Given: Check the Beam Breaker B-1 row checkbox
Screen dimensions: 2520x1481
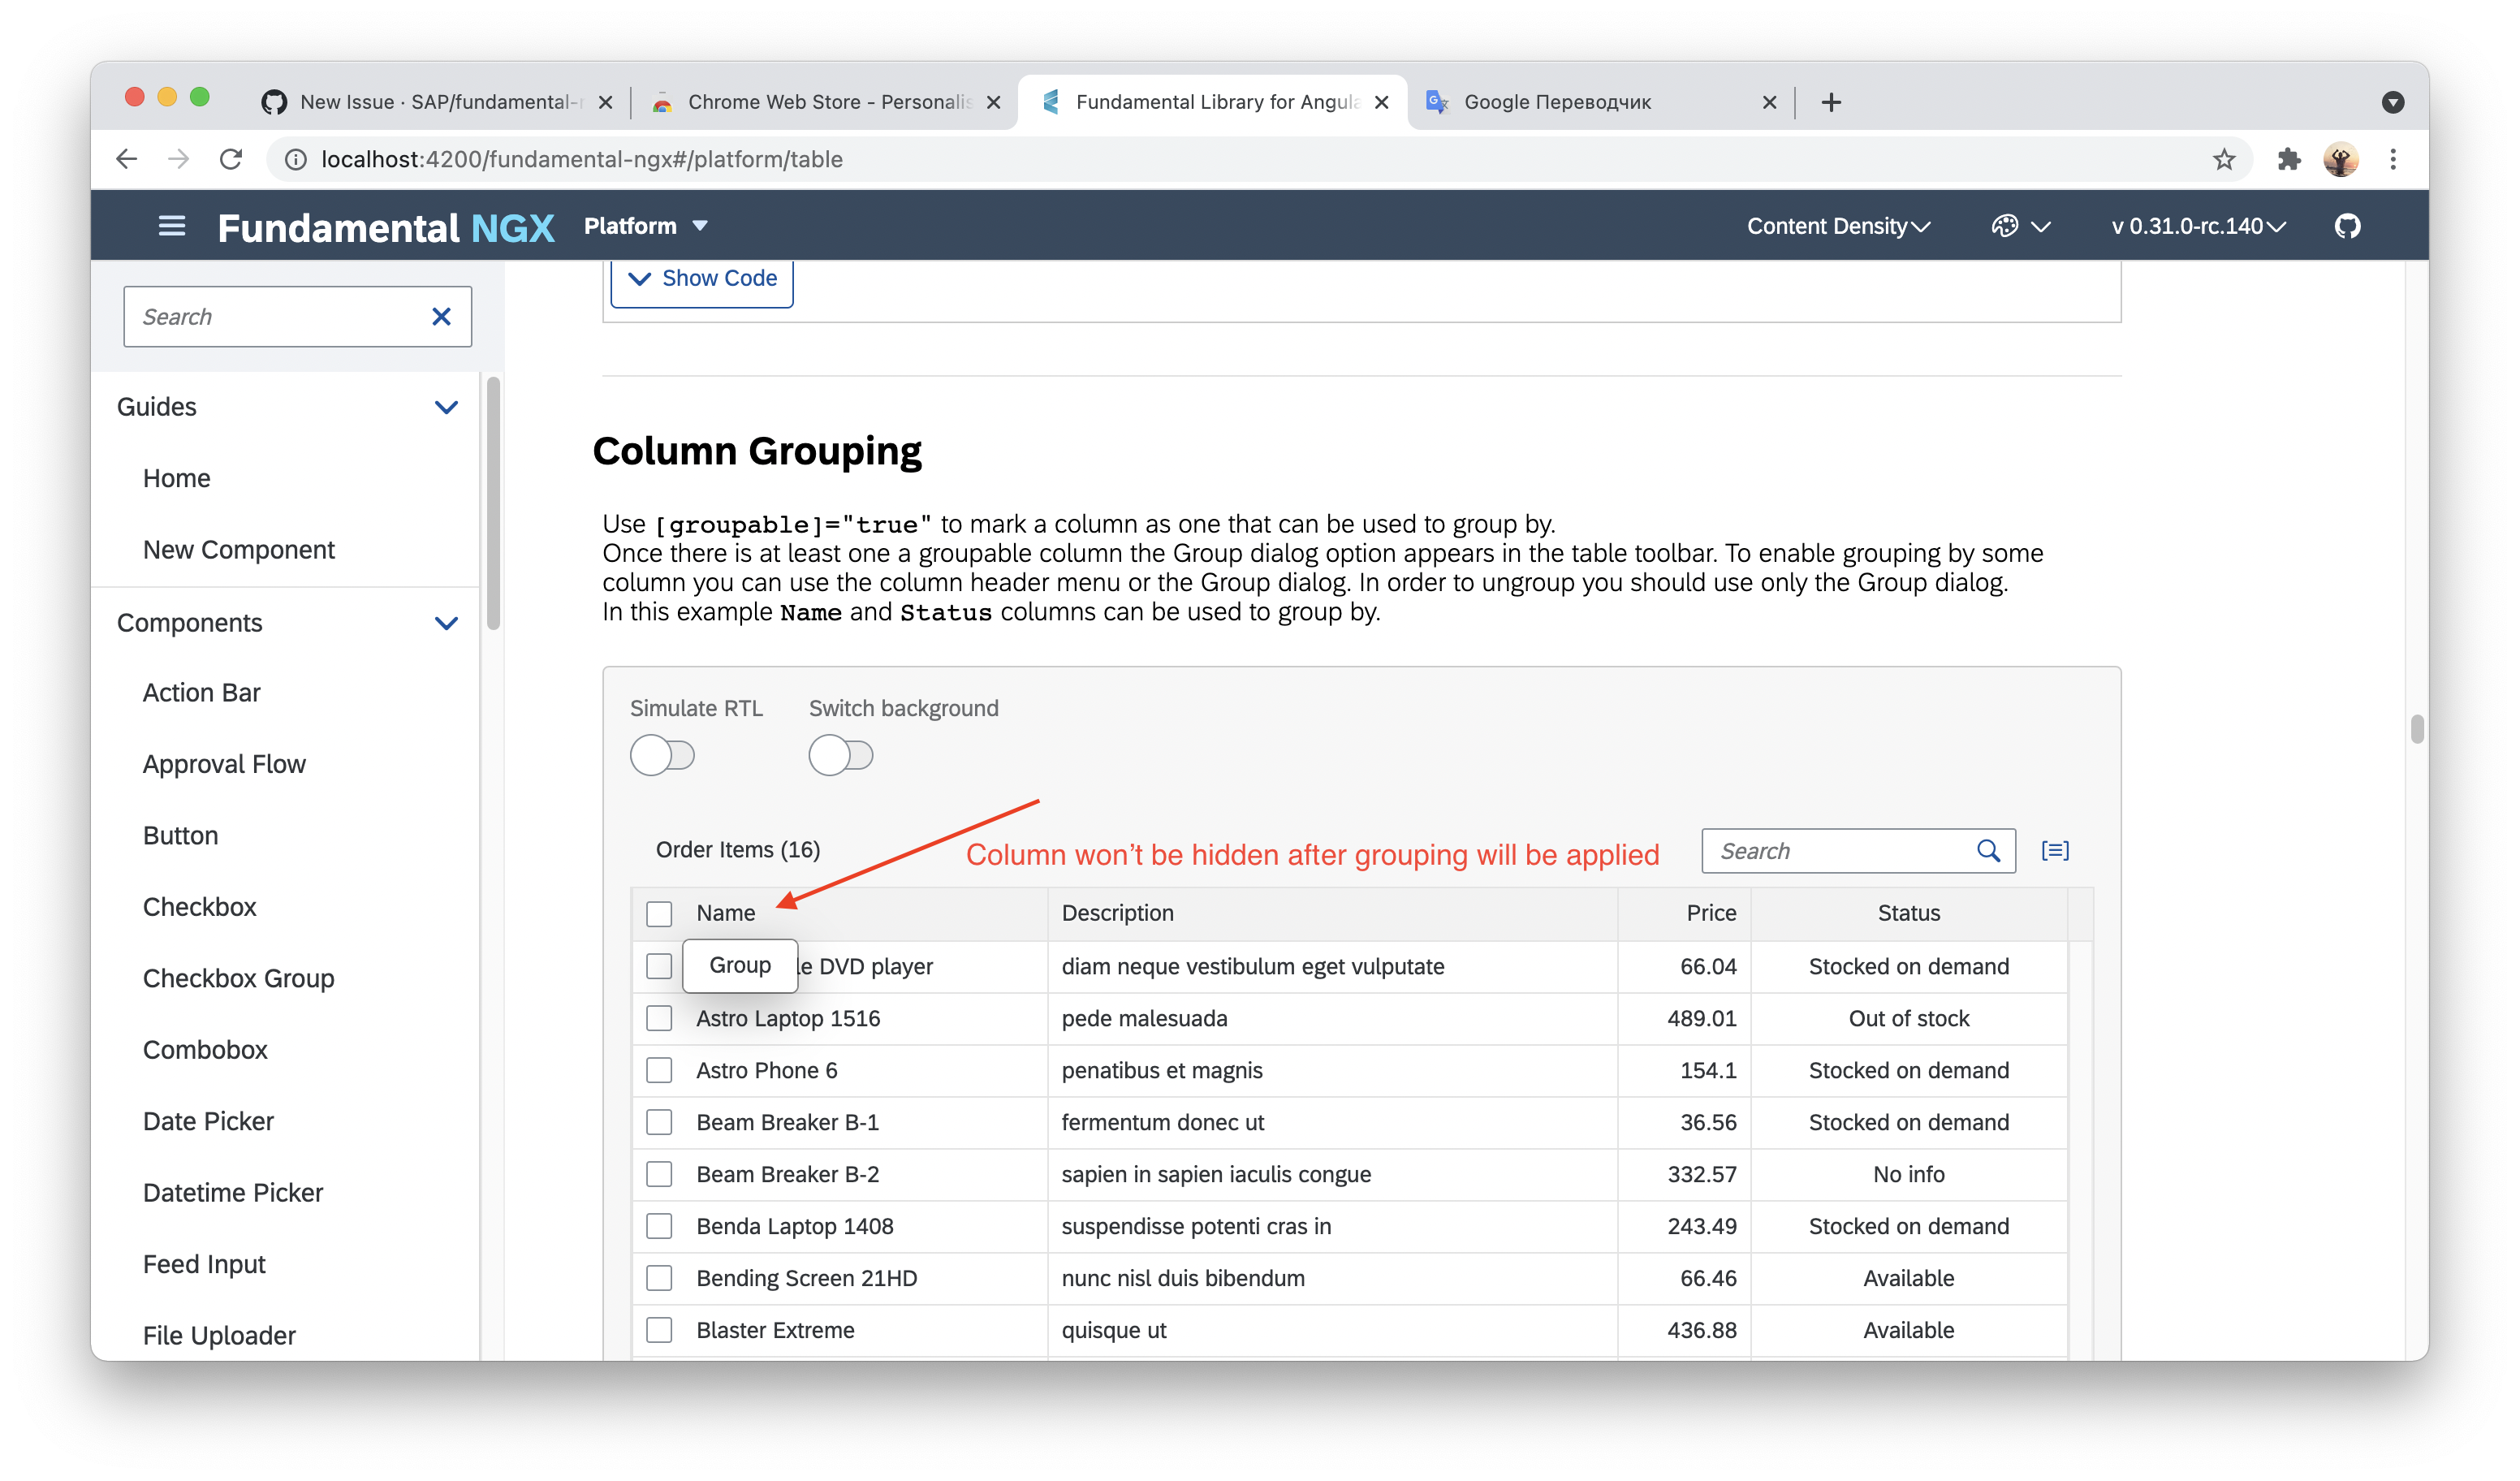Looking at the screenshot, I should [659, 1122].
